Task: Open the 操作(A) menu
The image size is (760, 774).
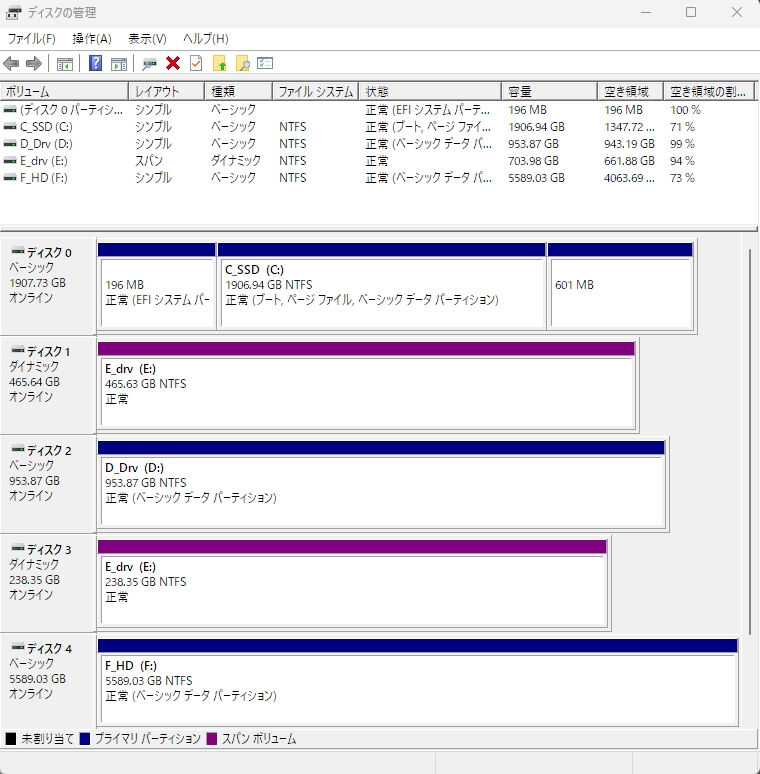Action: pos(92,39)
